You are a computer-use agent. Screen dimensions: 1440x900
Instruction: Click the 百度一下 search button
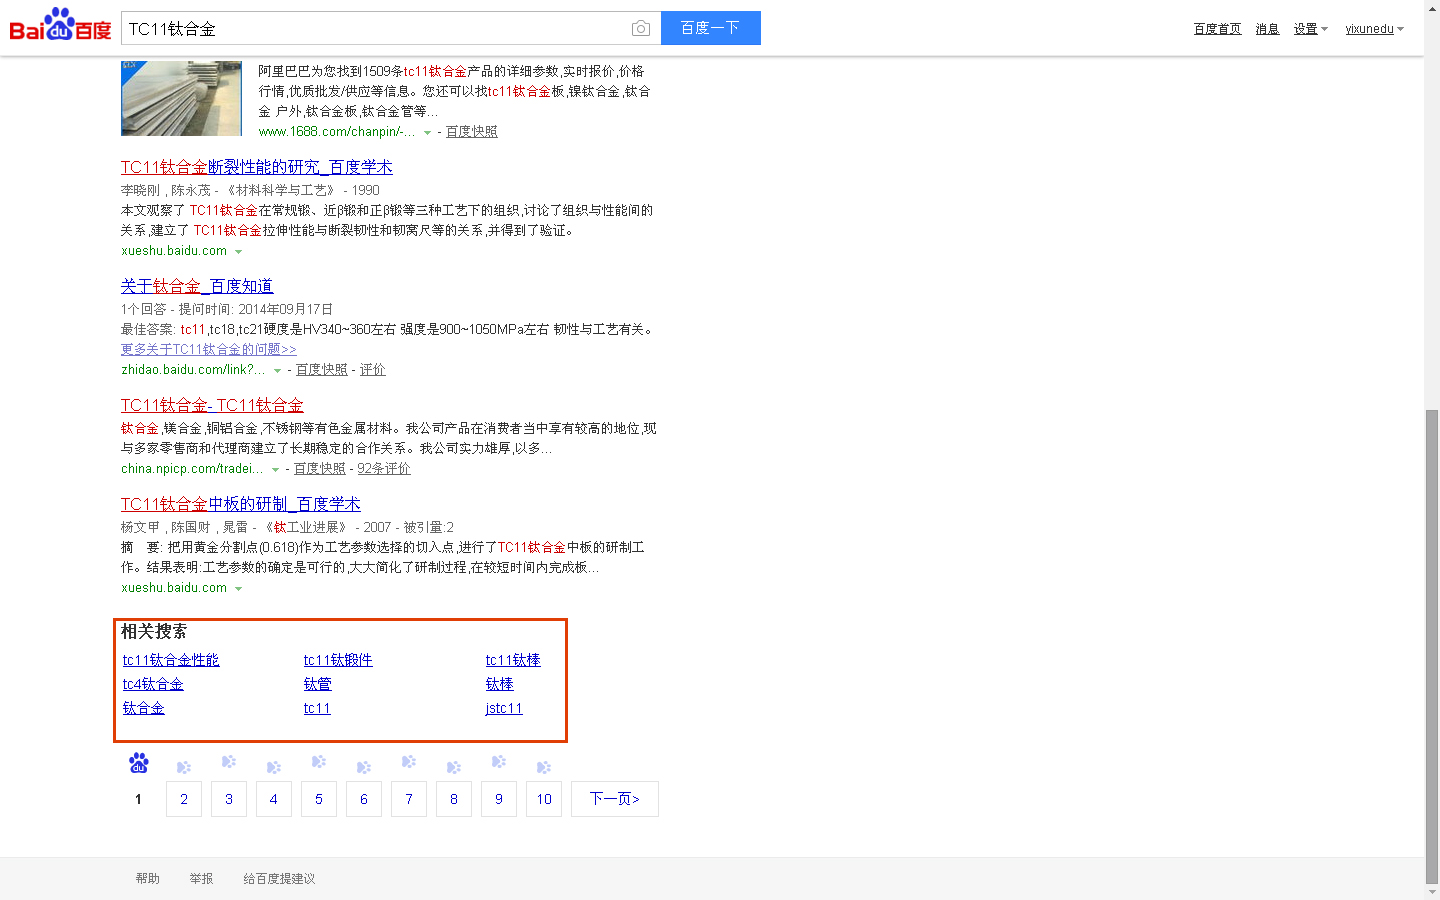coord(710,28)
